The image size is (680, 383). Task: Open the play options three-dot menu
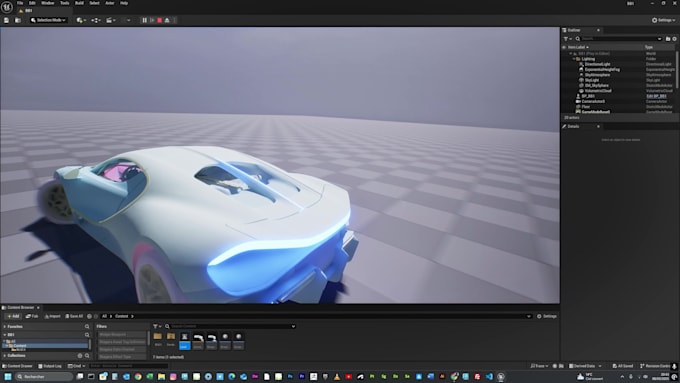click(x=175, y=20)
